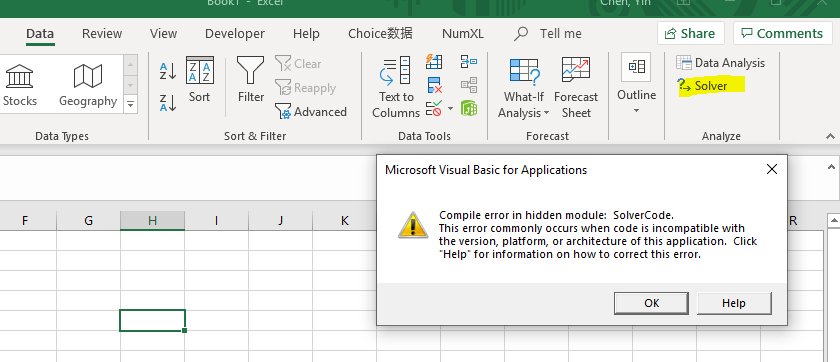
Task: Select column J header
Action: (280, 221)
